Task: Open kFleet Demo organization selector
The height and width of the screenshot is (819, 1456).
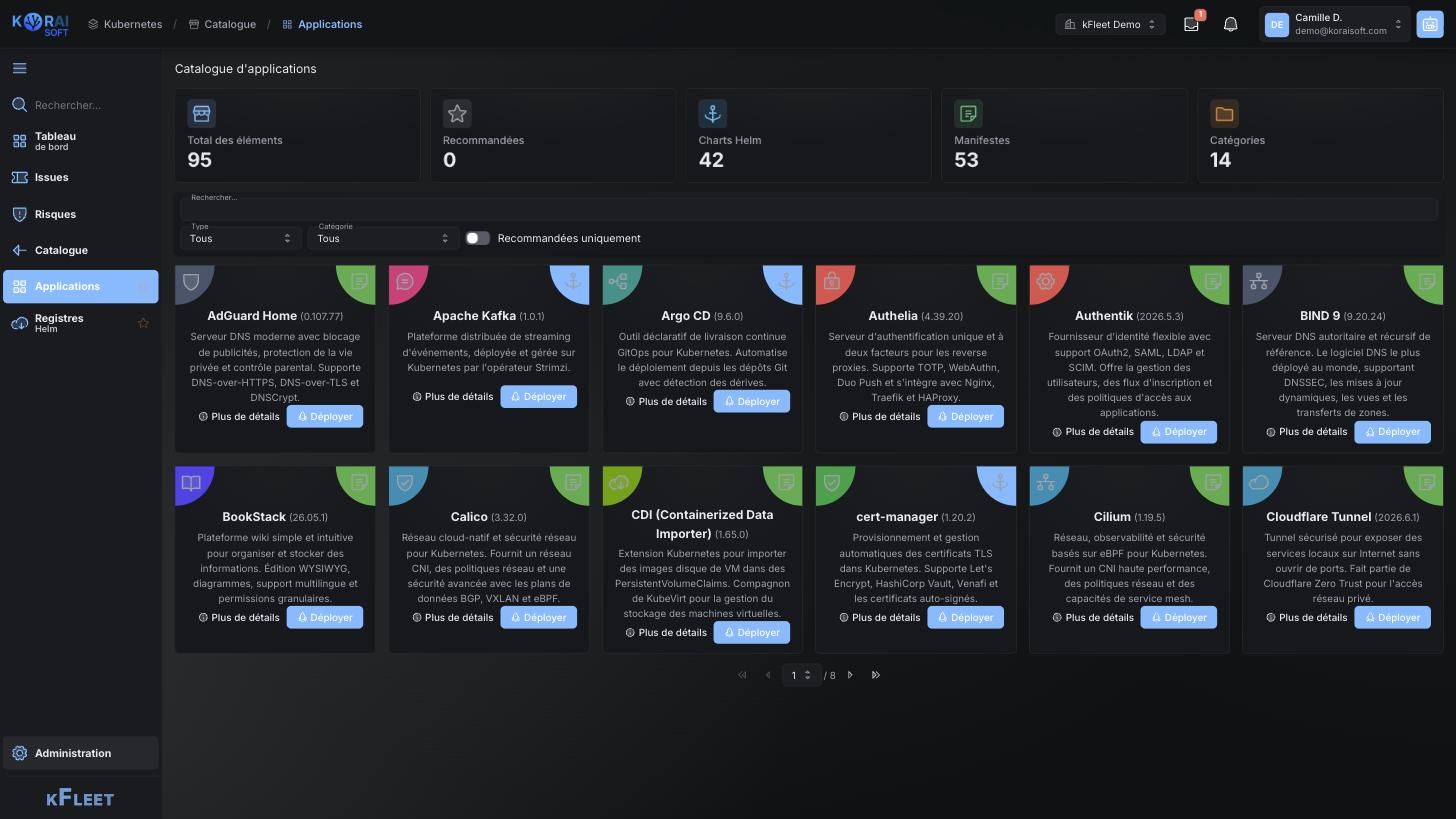Action: point(1110,24)
